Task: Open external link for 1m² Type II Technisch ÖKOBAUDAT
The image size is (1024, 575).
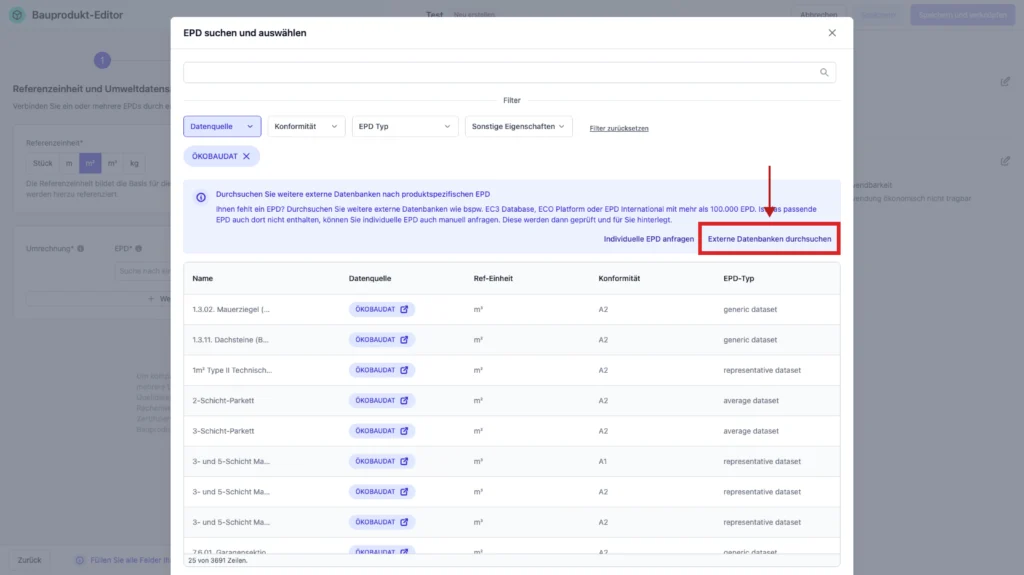Action: (x=404, y=370)
